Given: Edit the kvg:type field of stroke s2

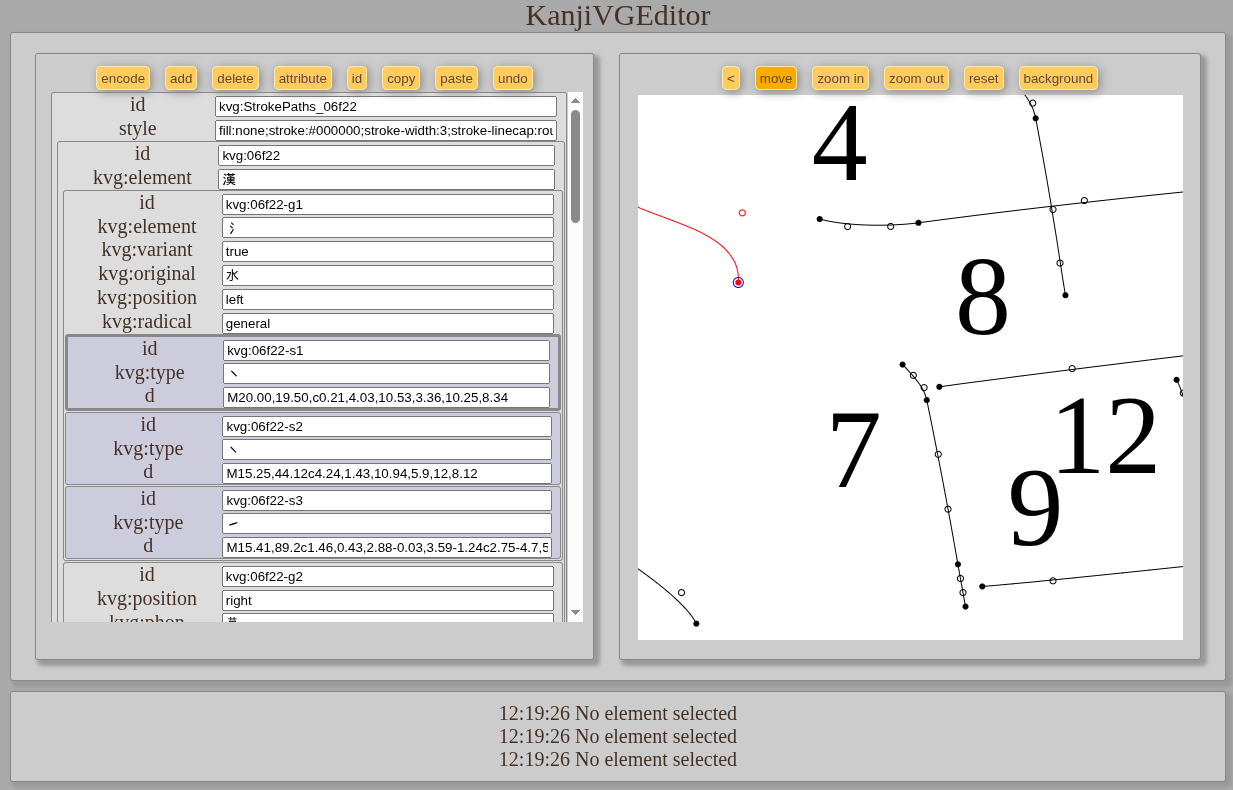Looking at the screenshot, I should click(x=387, y=450).
